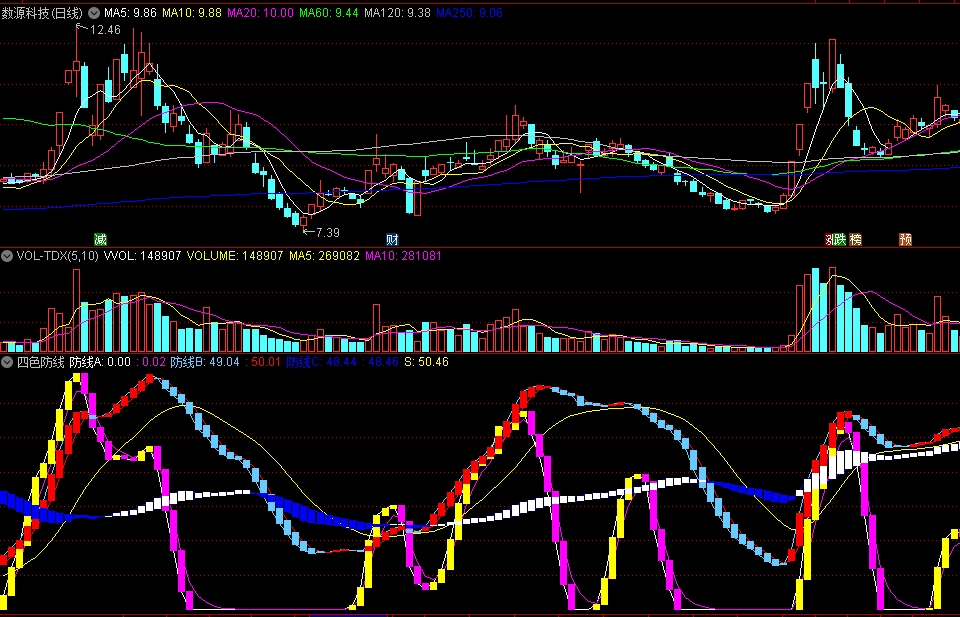Click the VOLUME: 148907 value
The image size is (960, 617).
(x=235, y=256)
